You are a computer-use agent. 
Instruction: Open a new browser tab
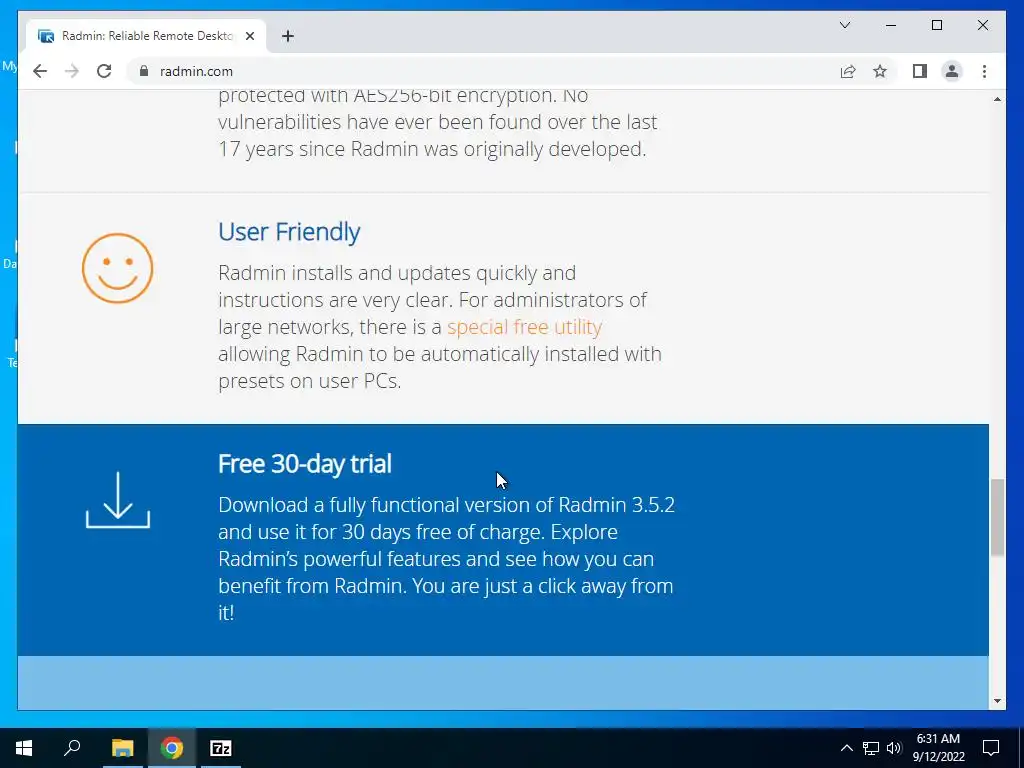click(x=287, y=36)
